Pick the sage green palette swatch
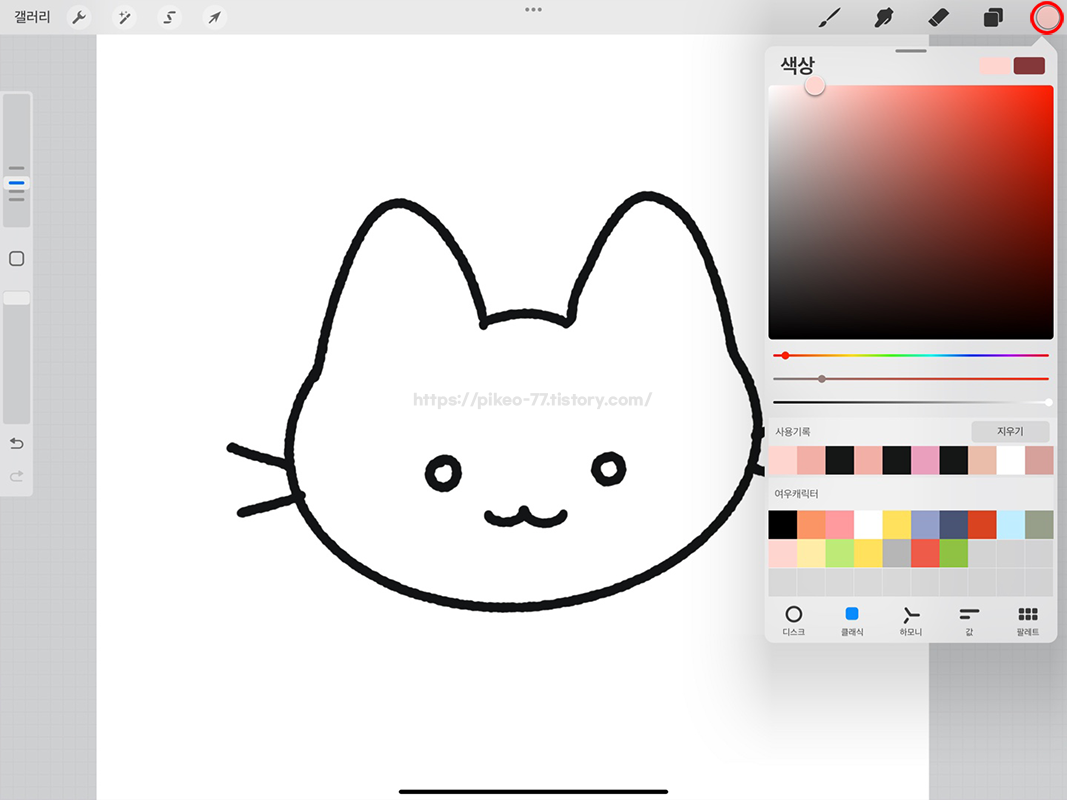The height and width of the screenshot is (800, 1067). click(x=1039, y=524)
